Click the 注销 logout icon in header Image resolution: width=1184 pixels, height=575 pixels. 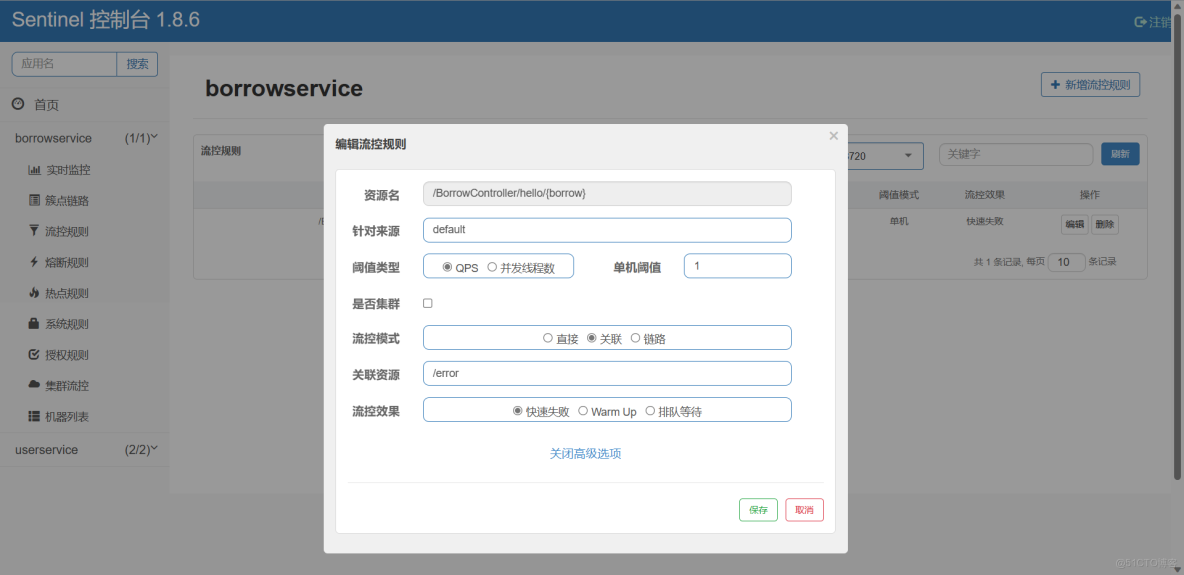click(x=1141, y=22)
